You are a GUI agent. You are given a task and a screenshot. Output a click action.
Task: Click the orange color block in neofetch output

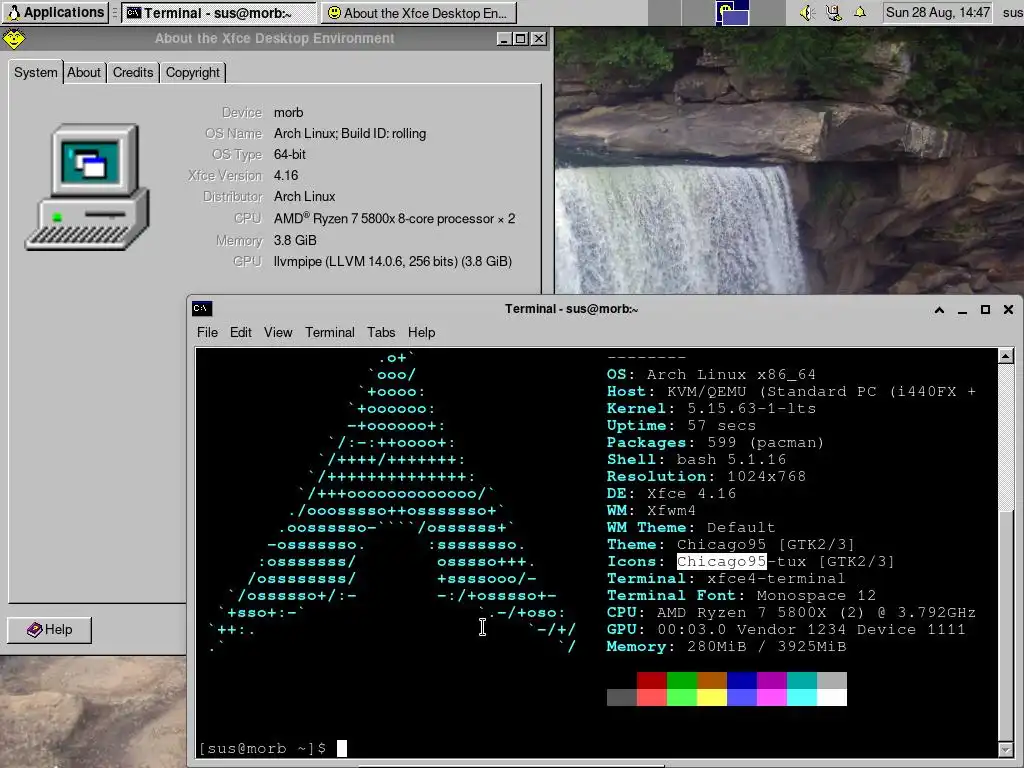[x=712, y=680]
